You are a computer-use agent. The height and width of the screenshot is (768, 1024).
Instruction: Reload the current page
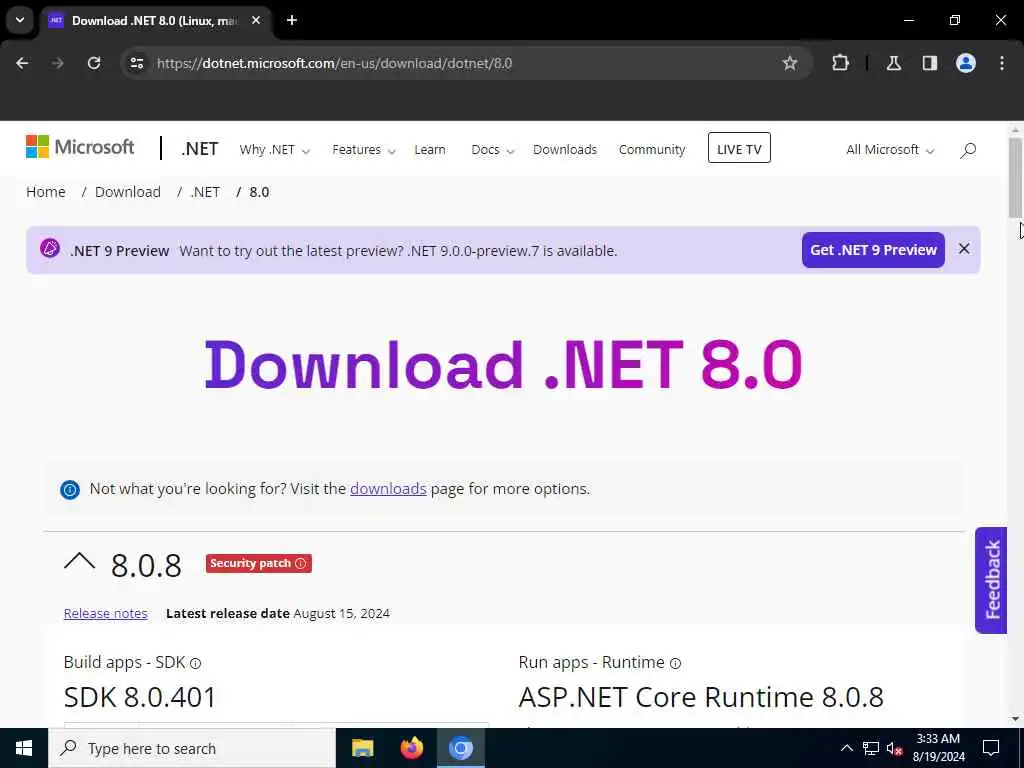[94, 63]
